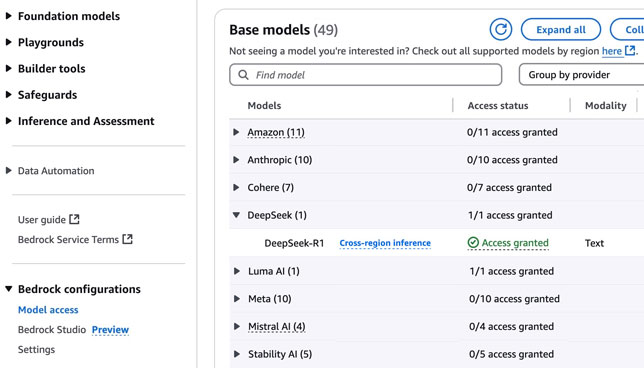Image resolution: width=644 pixels, height=368 pixels.
Task: Click the search magnifier icon in Find model
Action: click(x=243, y=75)
